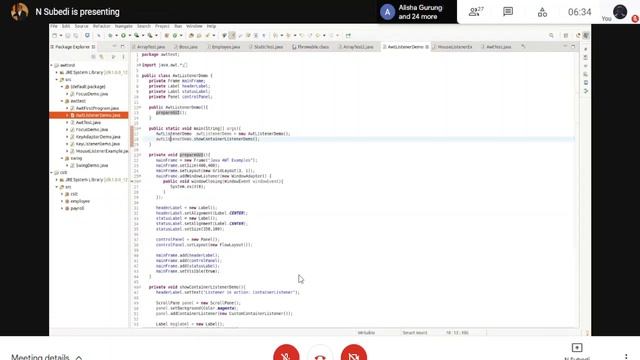Screen dimensions: 640x360
Task: Open the Search menu in Eclipse
Action: 144,26
